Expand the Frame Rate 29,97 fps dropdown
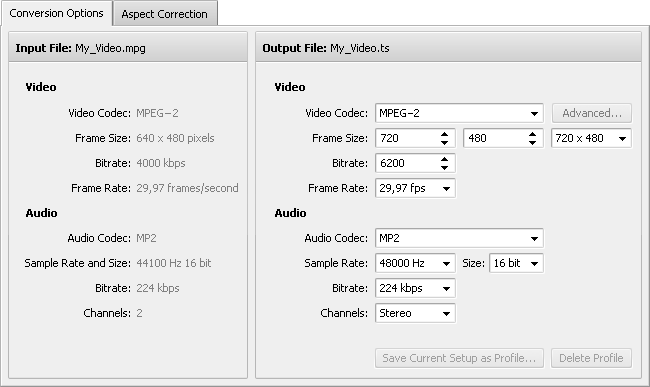Image resolution: width=650 pixels, height=387 pixels. pos(415,188)
